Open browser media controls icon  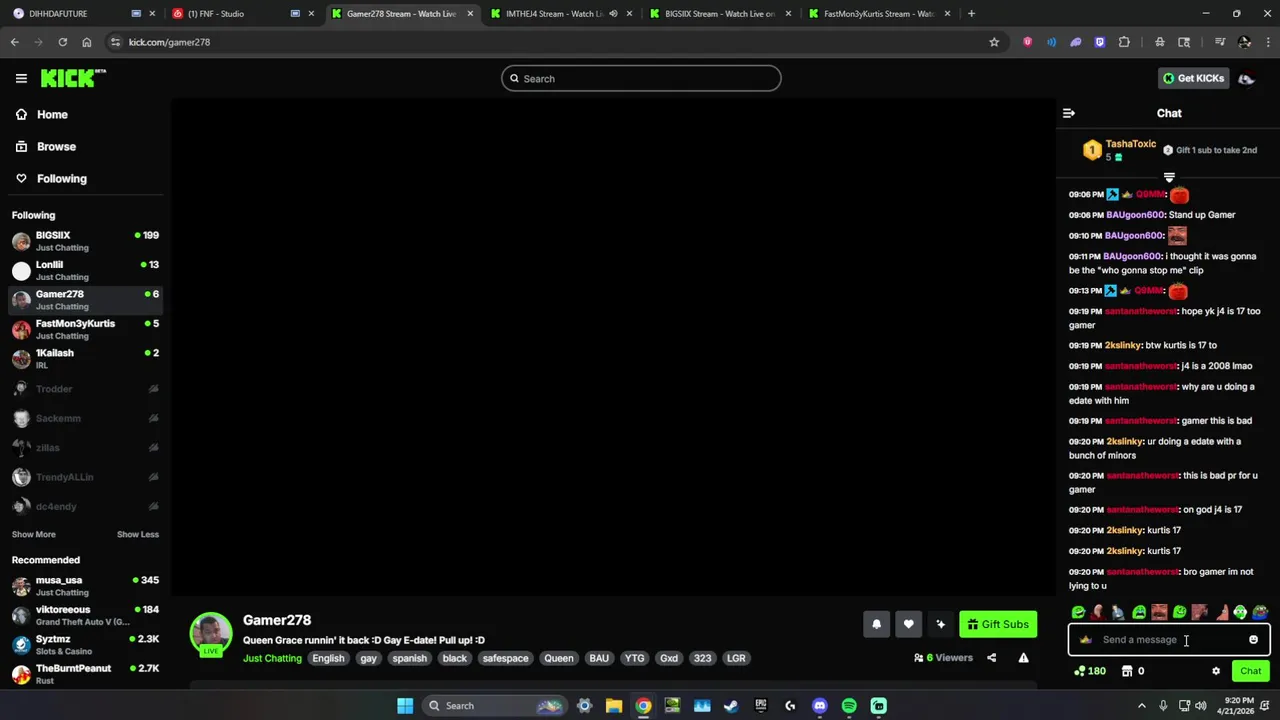point(1220,42)
